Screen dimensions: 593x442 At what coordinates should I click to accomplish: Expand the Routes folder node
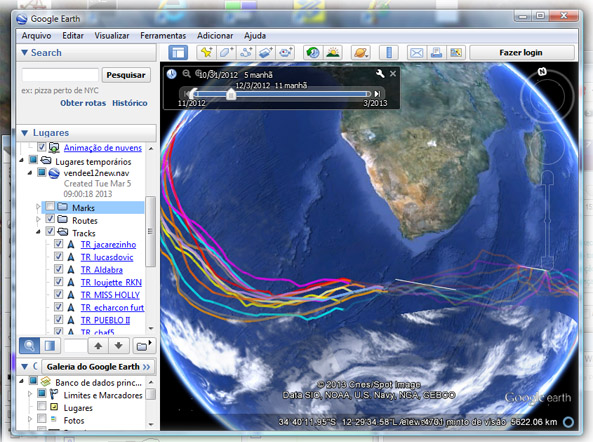point(38,219)
